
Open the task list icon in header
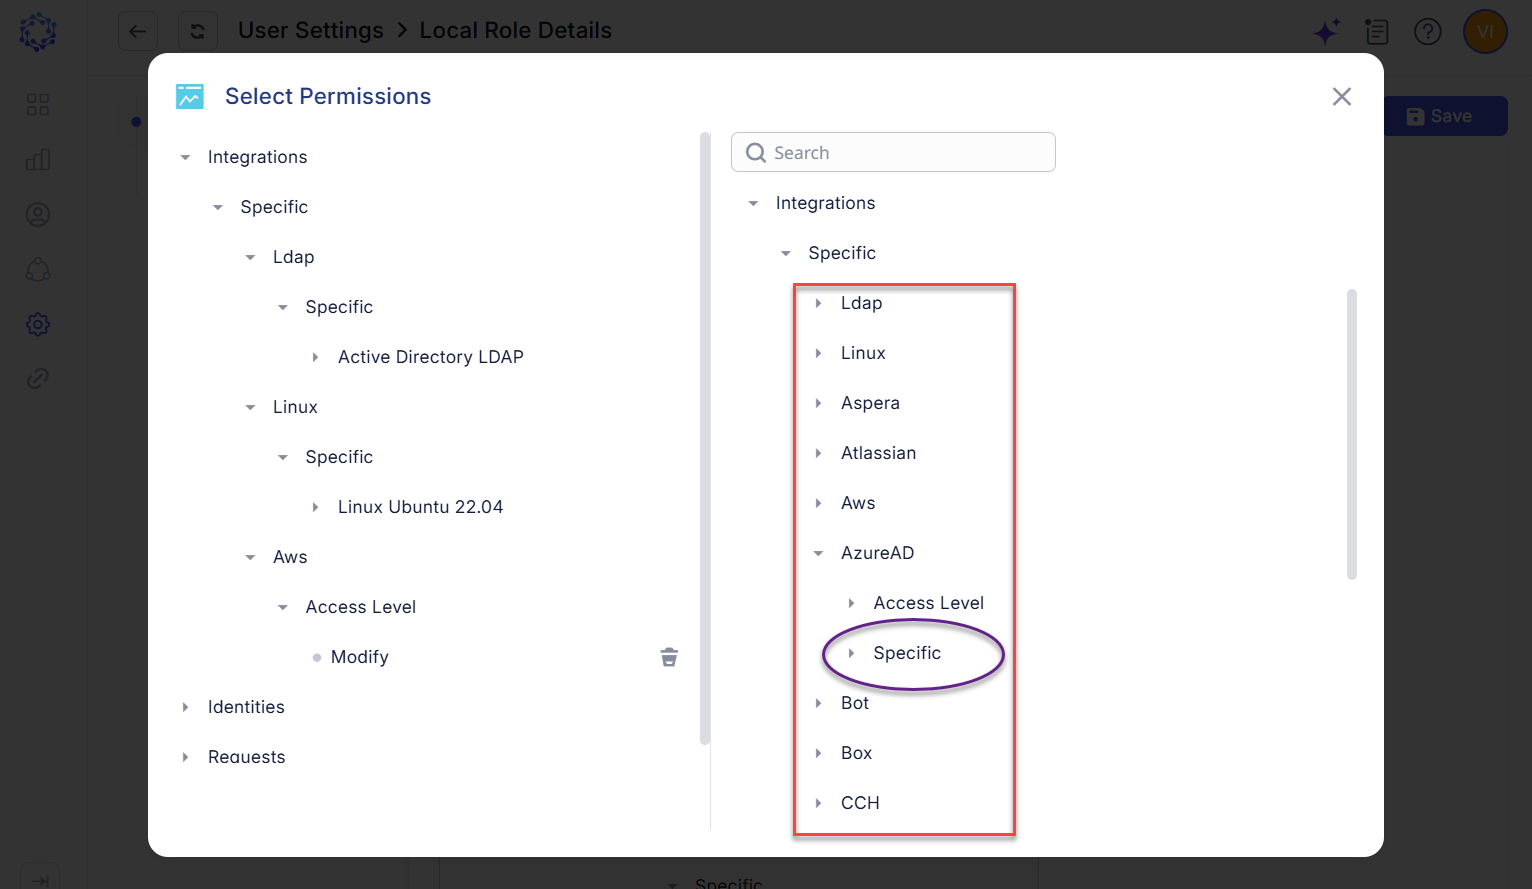(x=1377, y=32)
